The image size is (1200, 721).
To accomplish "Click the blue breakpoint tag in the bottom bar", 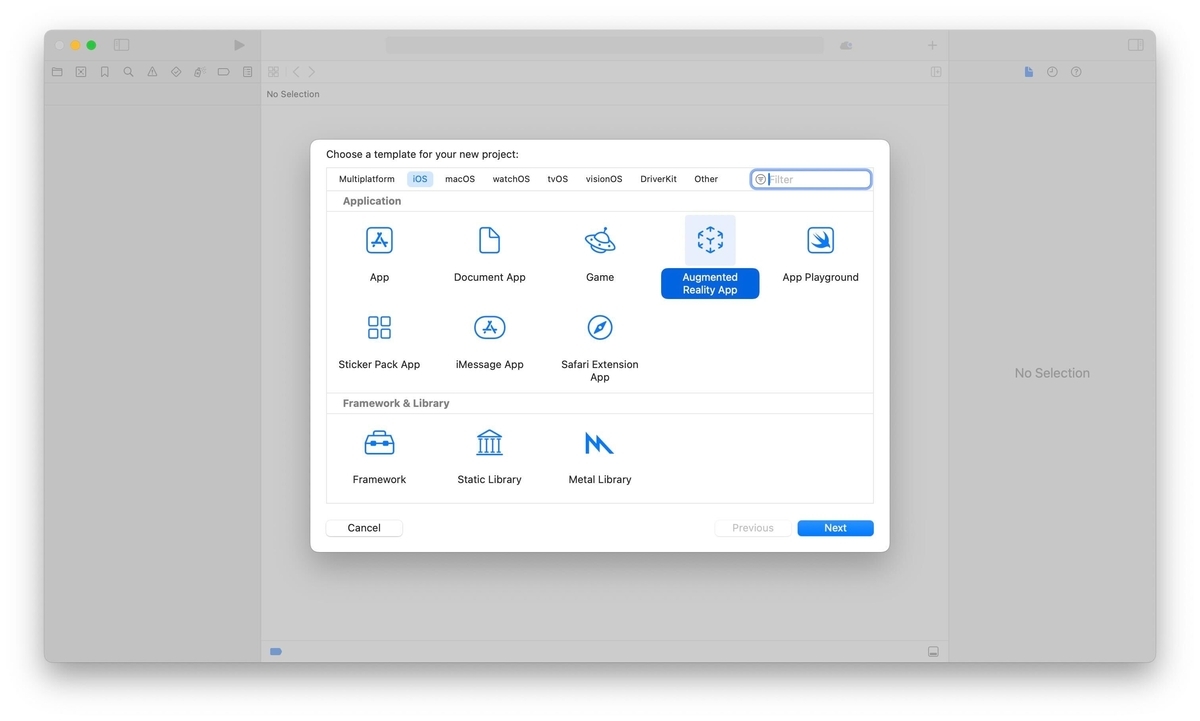I will (276, 652).
